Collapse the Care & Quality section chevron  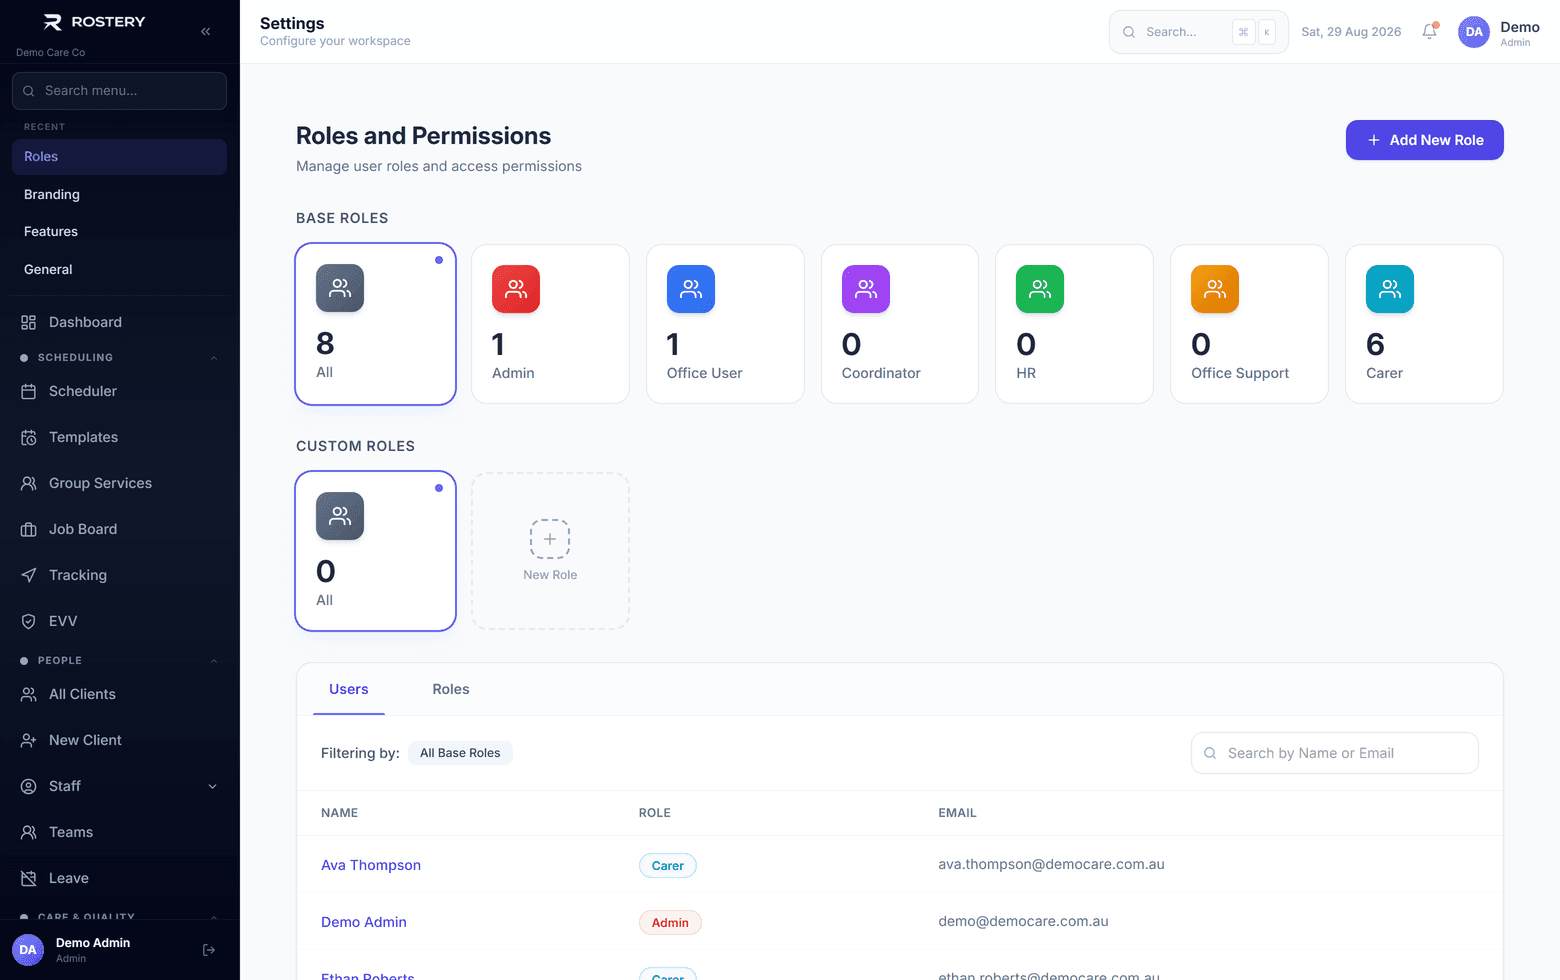213,917
